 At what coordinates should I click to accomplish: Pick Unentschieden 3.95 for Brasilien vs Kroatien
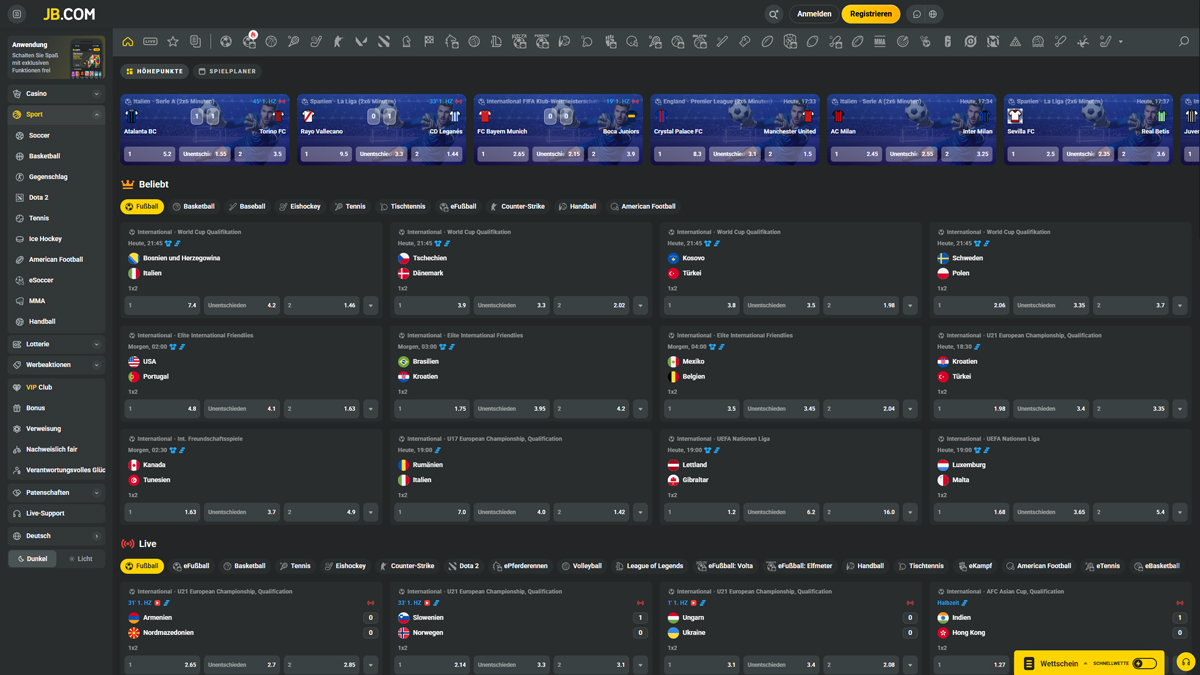(512, 409)
